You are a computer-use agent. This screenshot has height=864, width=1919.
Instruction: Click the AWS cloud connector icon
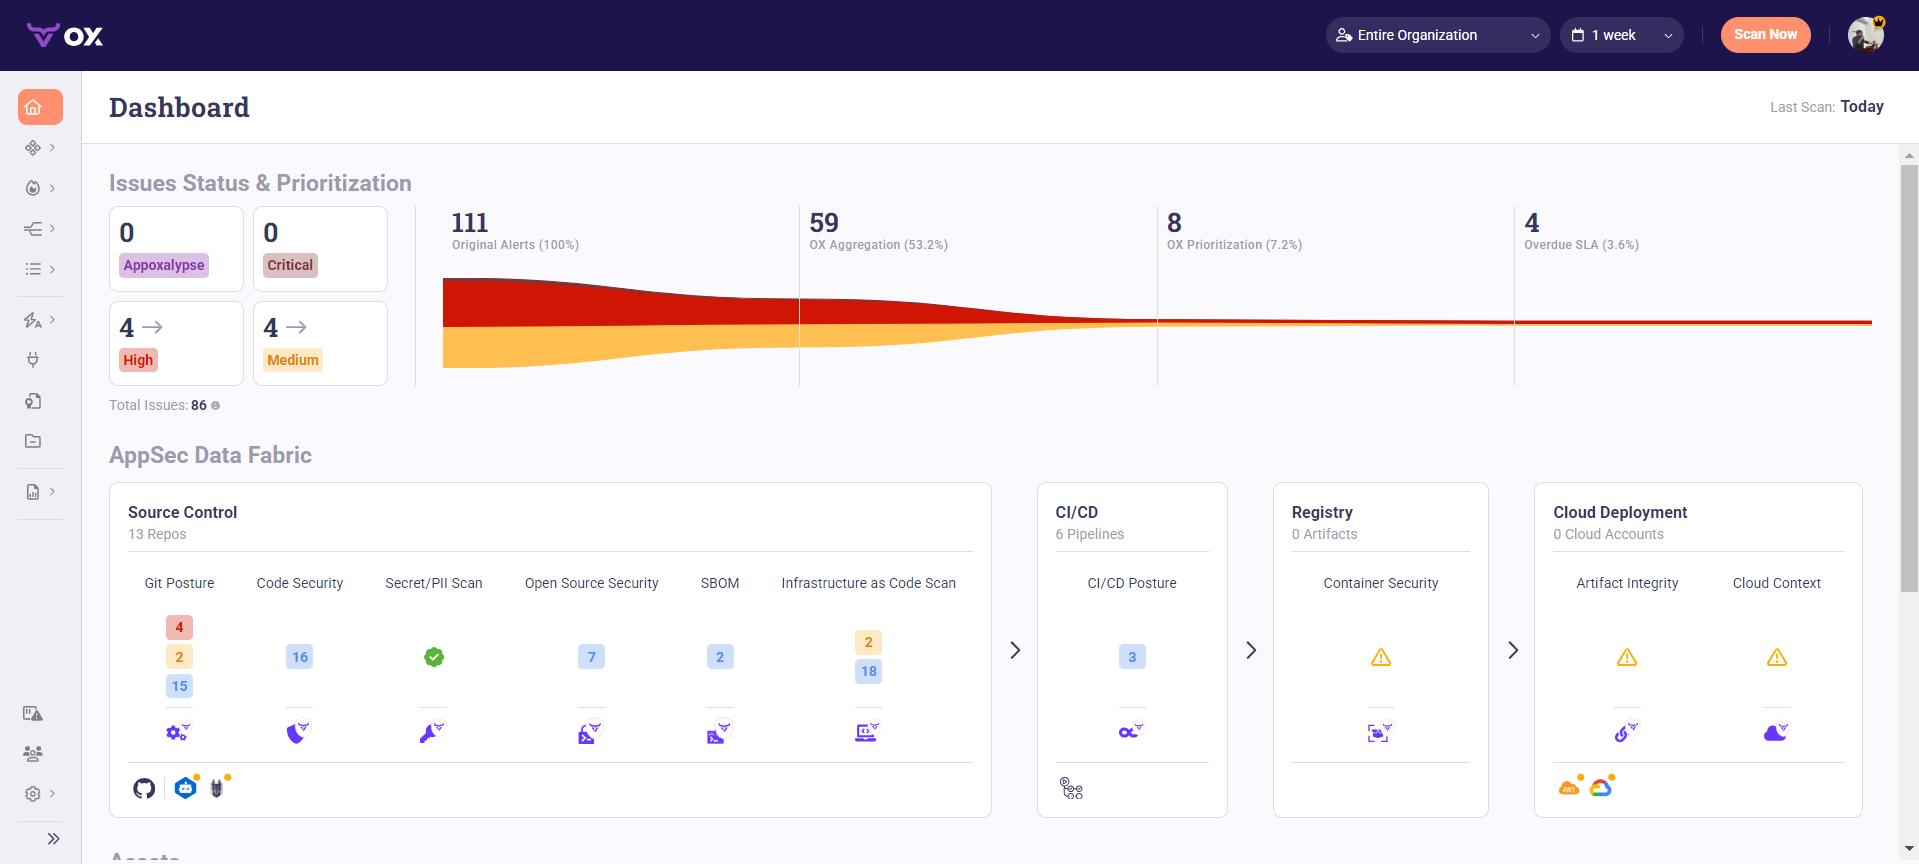pos(1569,788)
